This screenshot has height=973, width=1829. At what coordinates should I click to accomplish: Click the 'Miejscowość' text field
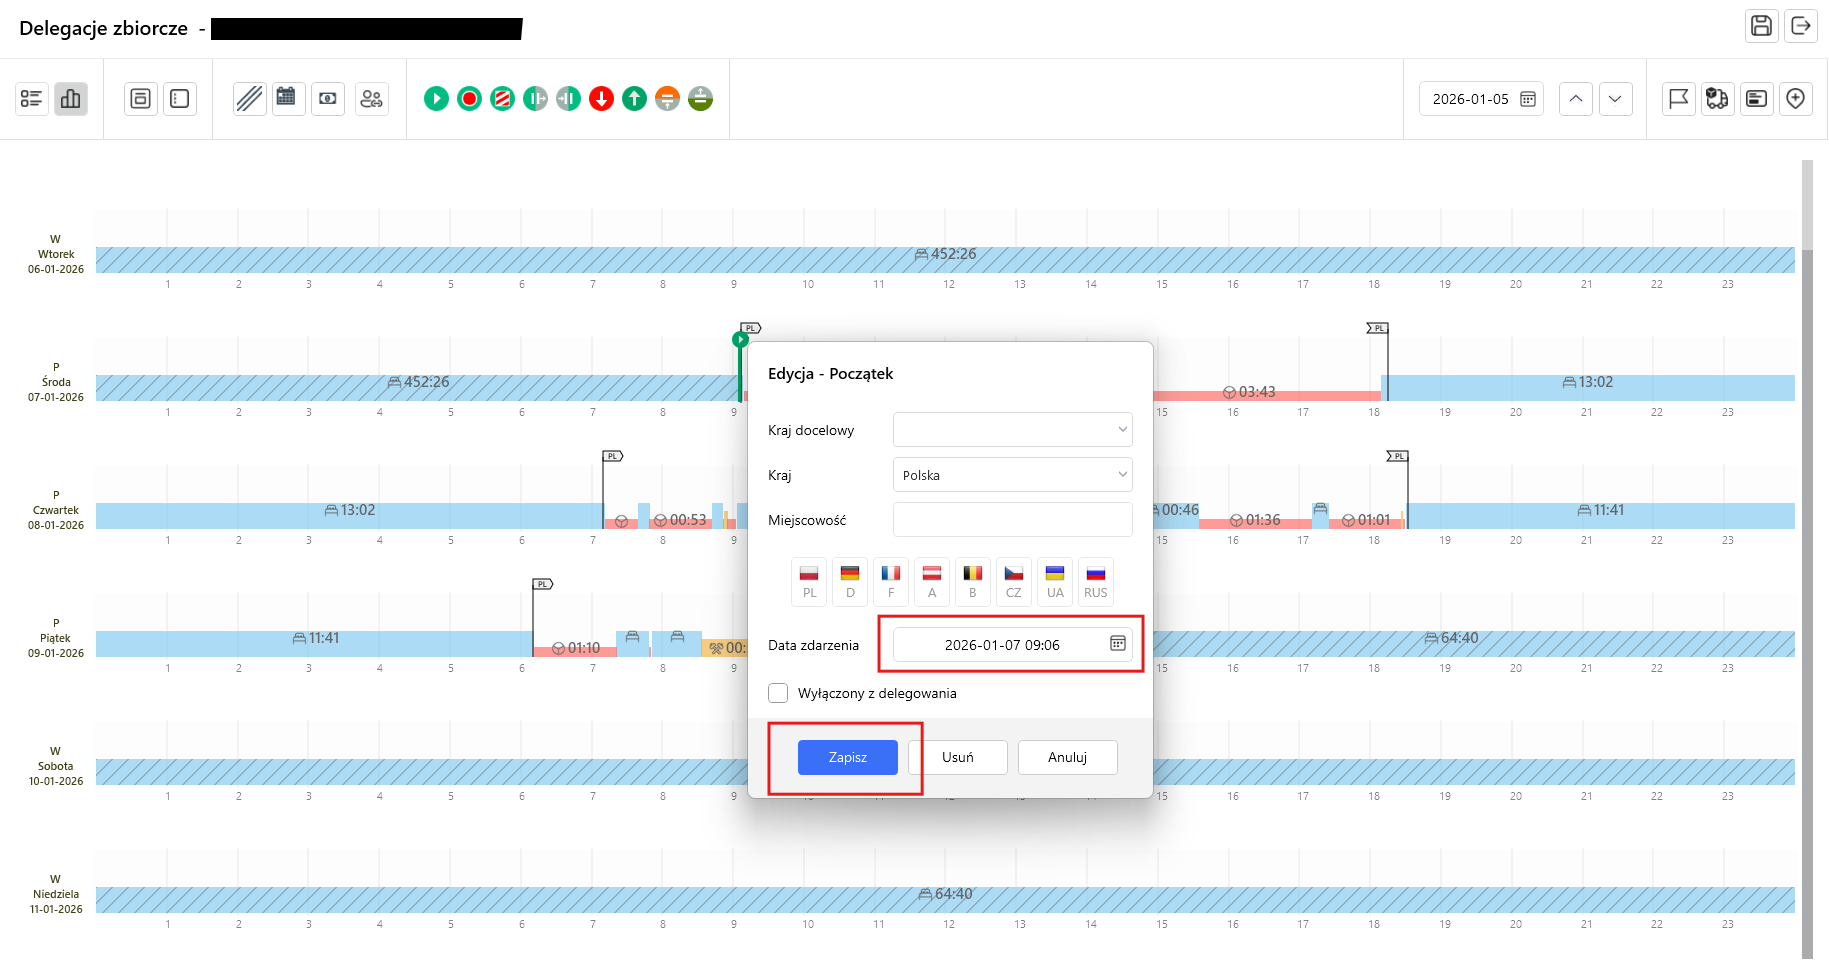(x=1012, y=520)
